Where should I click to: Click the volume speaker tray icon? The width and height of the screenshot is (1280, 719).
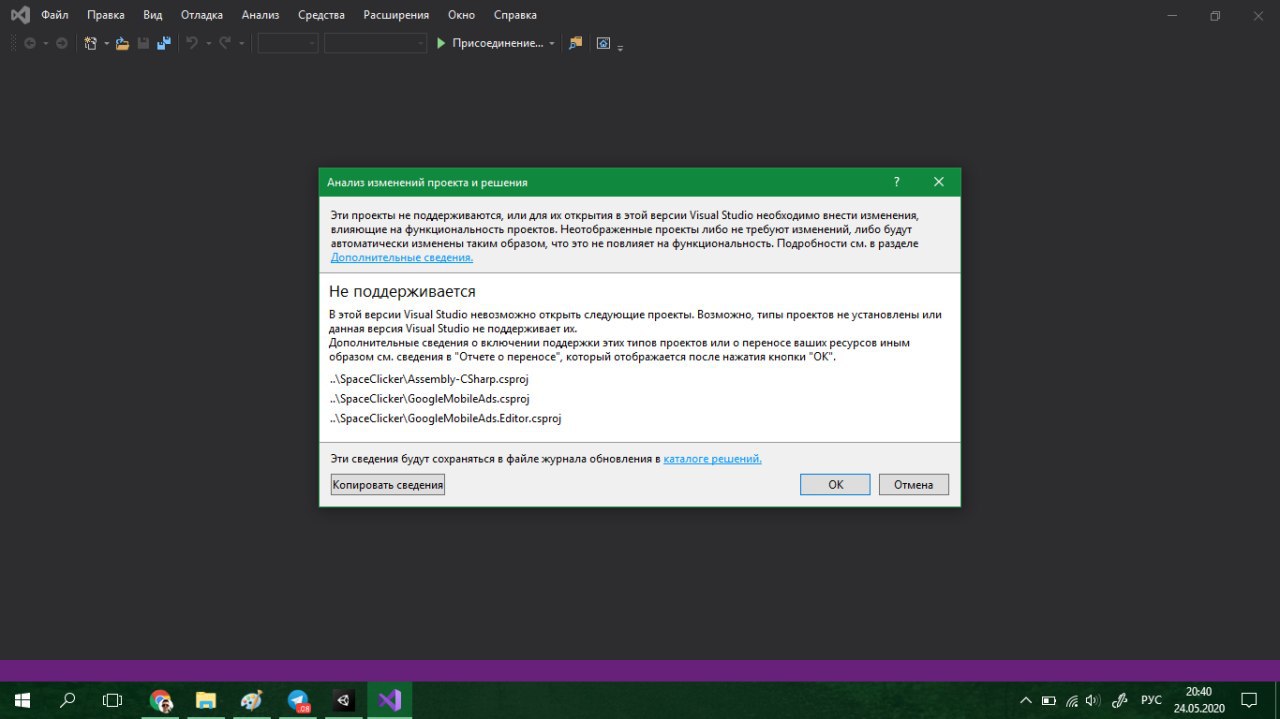coord(1093,700)
